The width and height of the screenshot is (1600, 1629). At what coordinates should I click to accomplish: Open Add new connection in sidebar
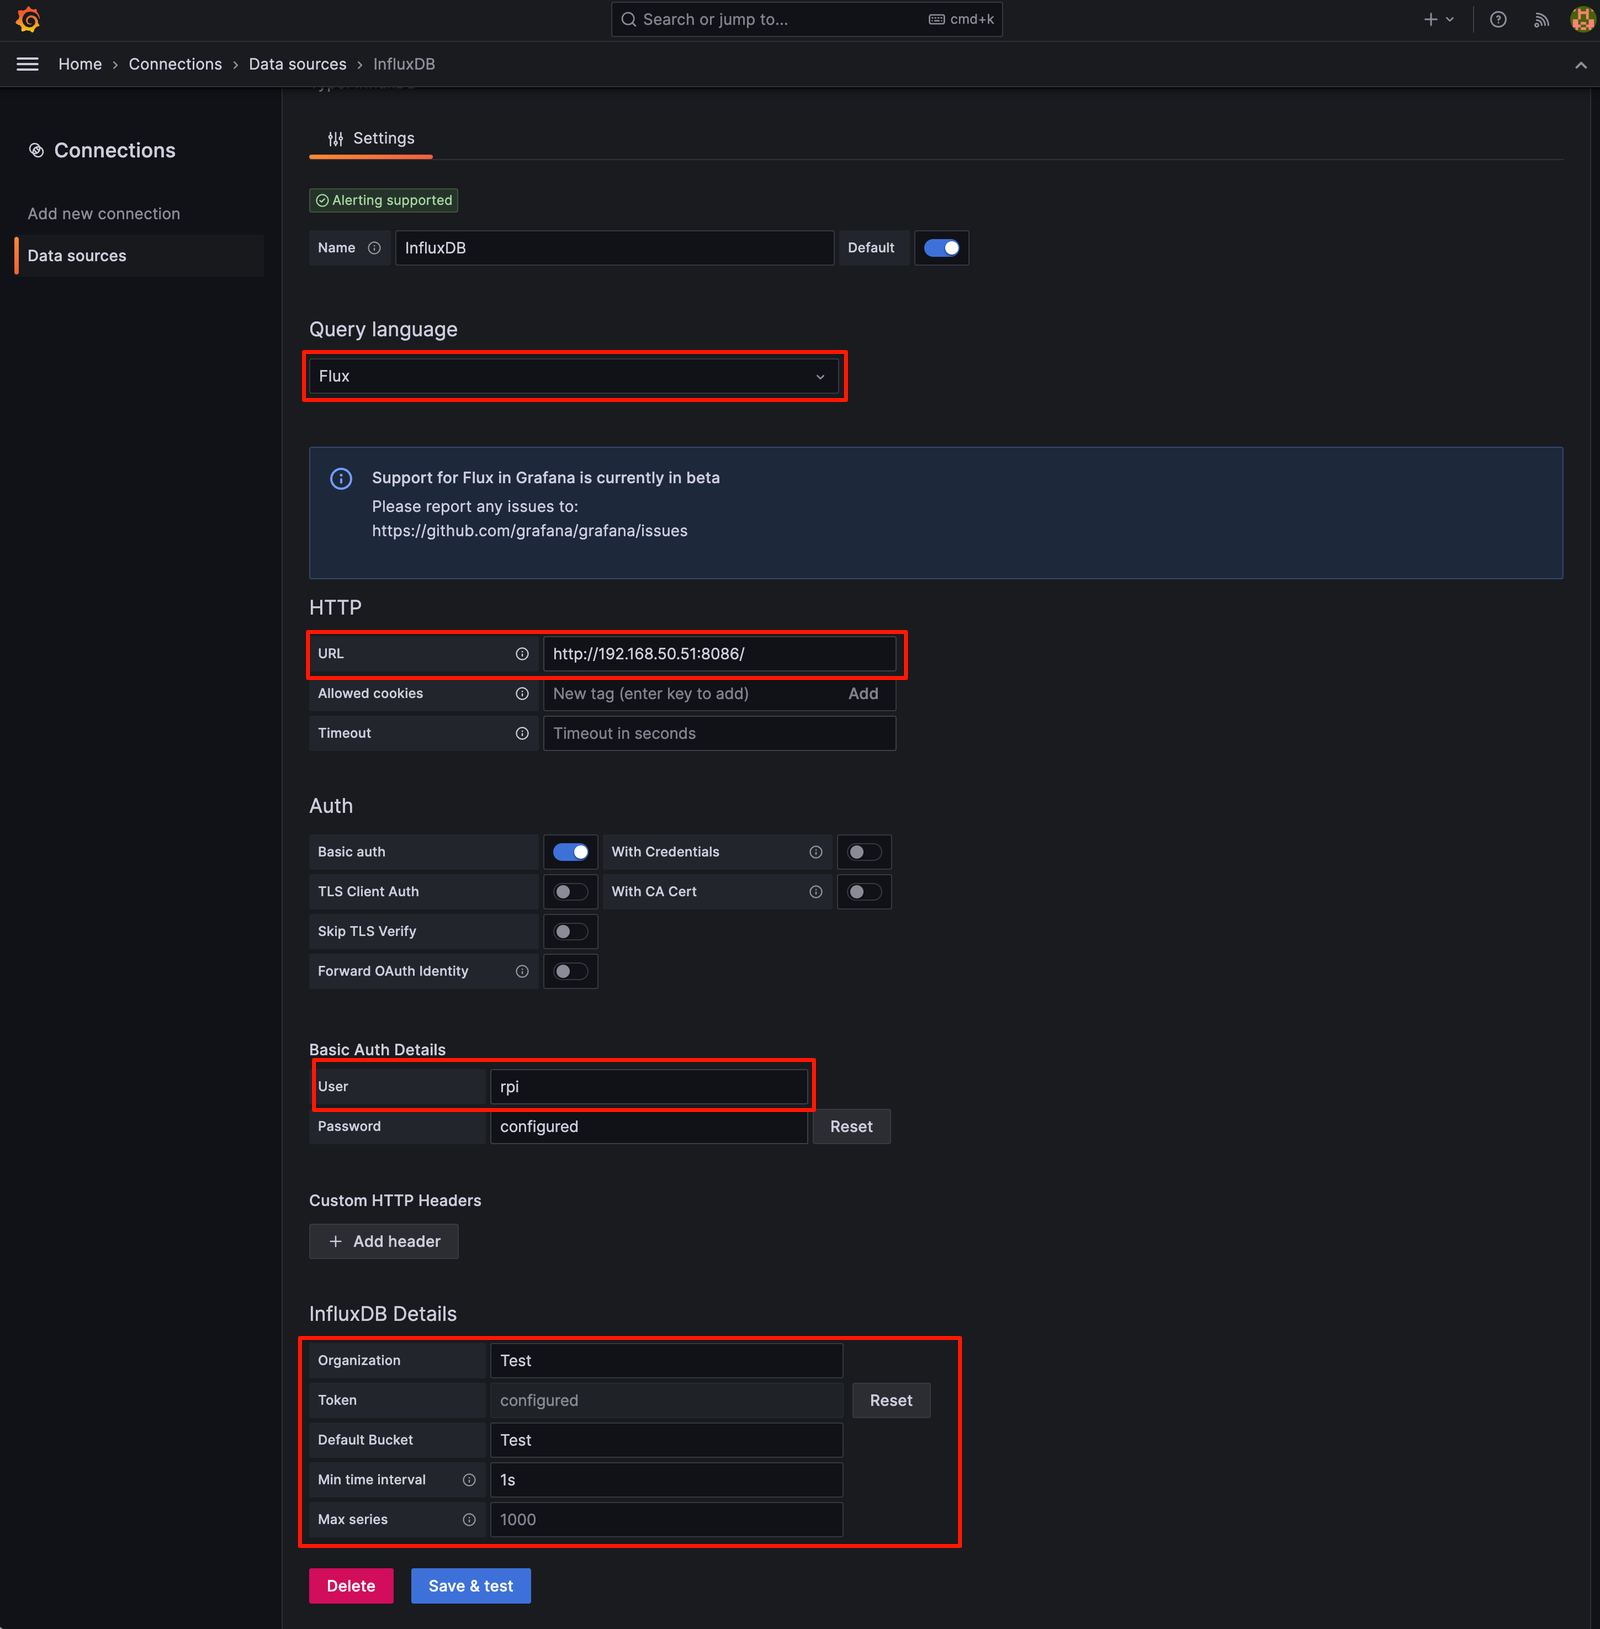(104, 214)
